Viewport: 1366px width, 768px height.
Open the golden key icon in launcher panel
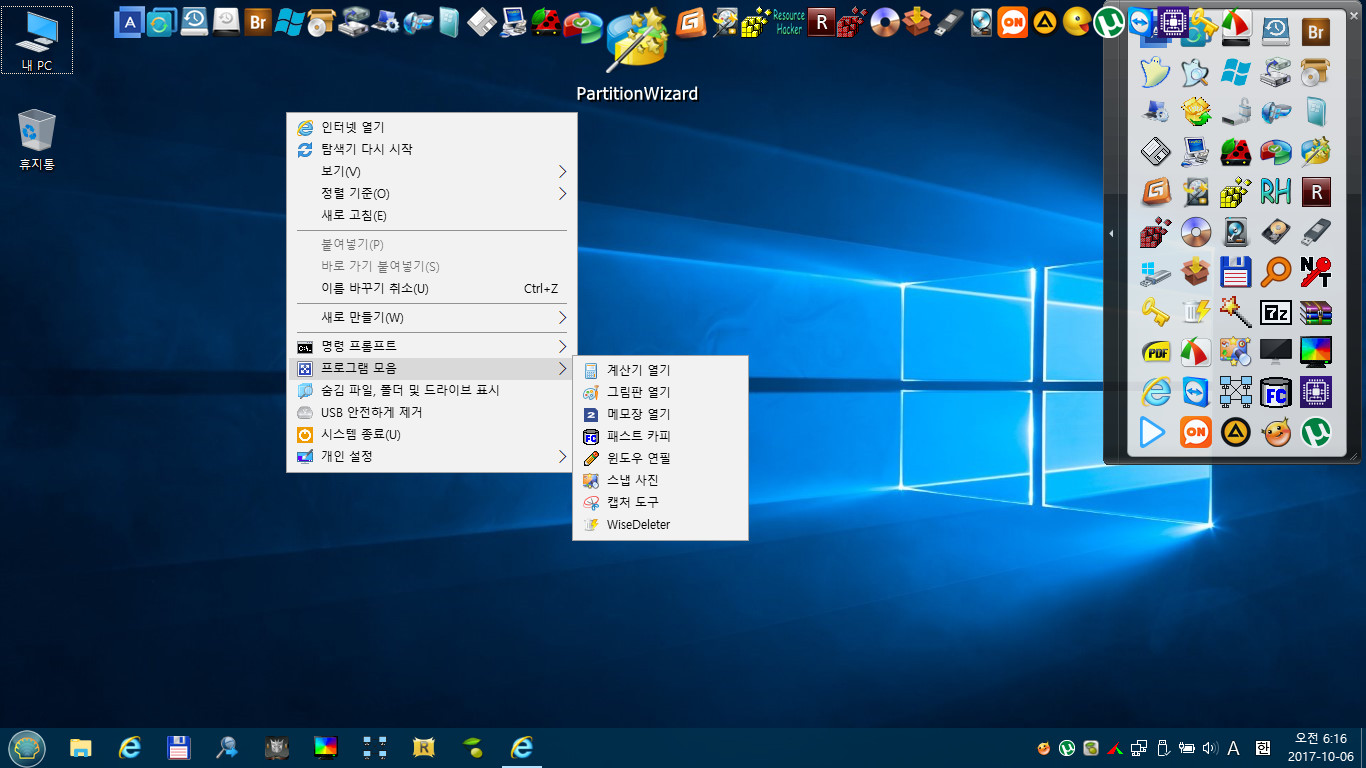(x=1156, y=312)
